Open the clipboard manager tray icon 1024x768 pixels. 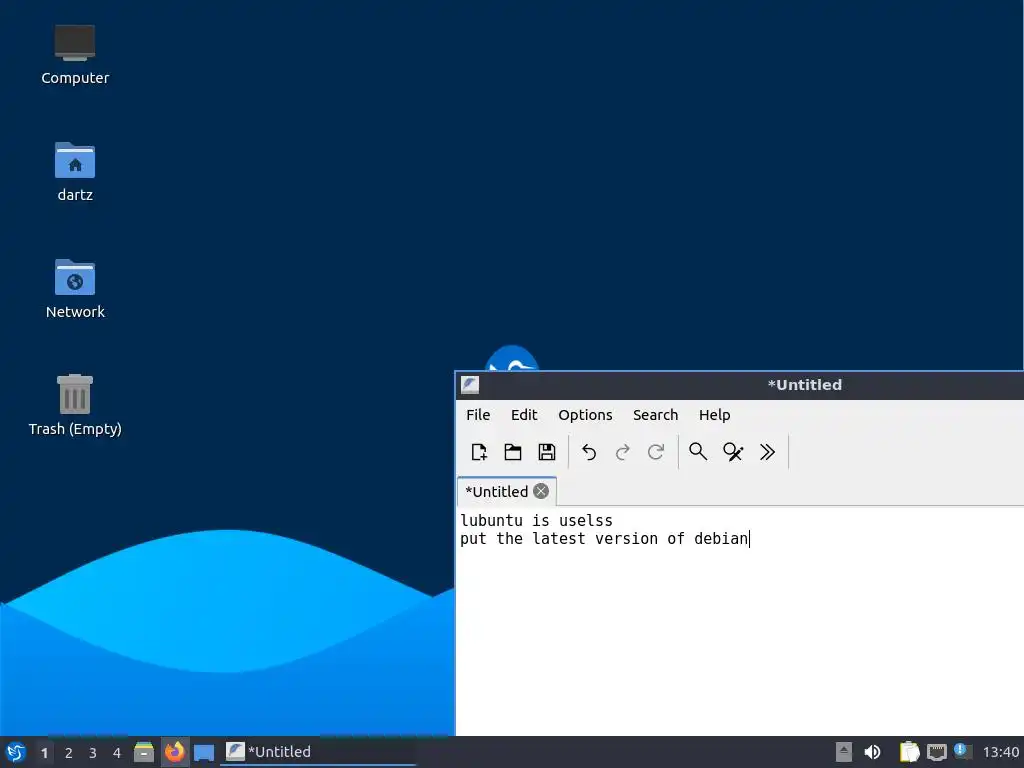pyautogui.click(x=909, y=752)
